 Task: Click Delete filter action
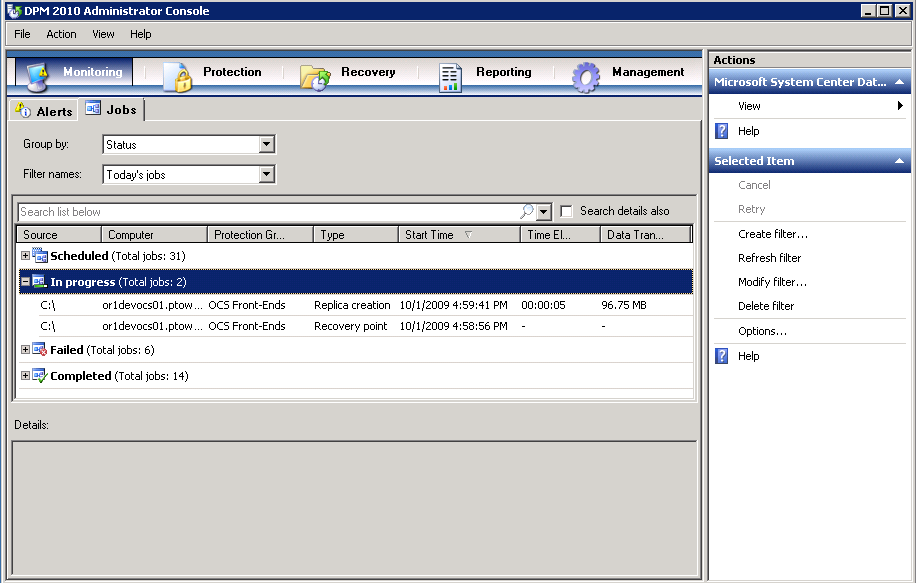pos(766,306)
